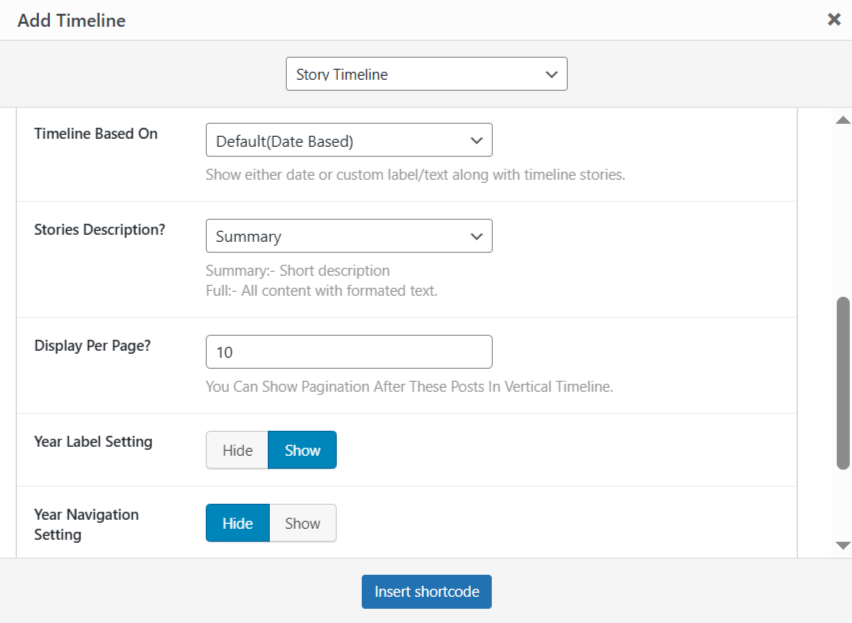Screen dimensions: 852x623
Task: Close the Add Timeline dialog
Action: tap(834, 19)
